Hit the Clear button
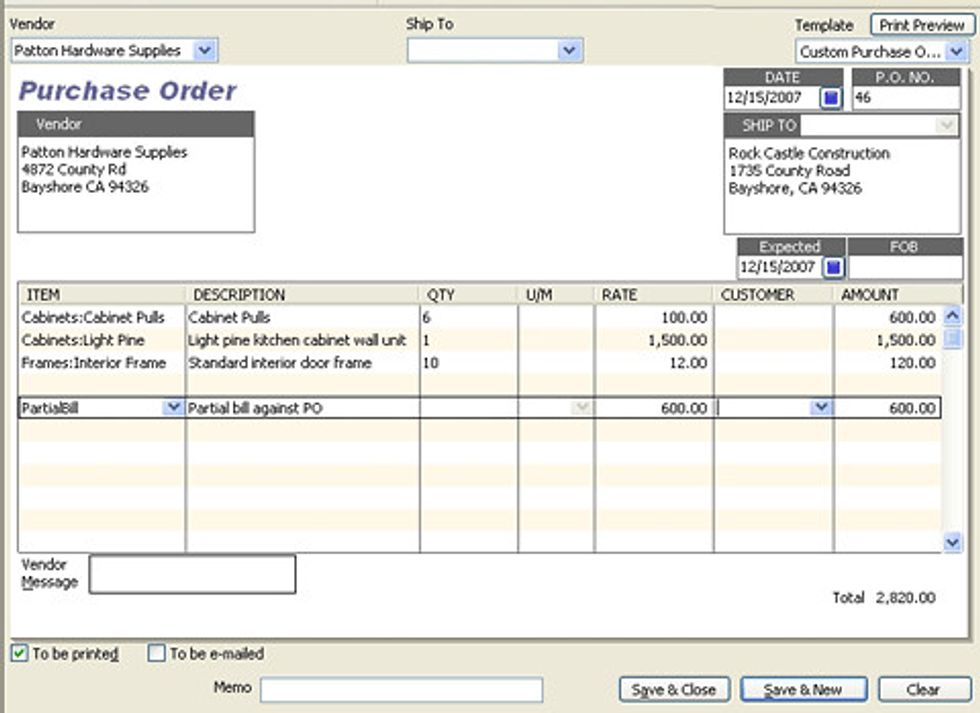980x713 pixels. pos(922,689)
